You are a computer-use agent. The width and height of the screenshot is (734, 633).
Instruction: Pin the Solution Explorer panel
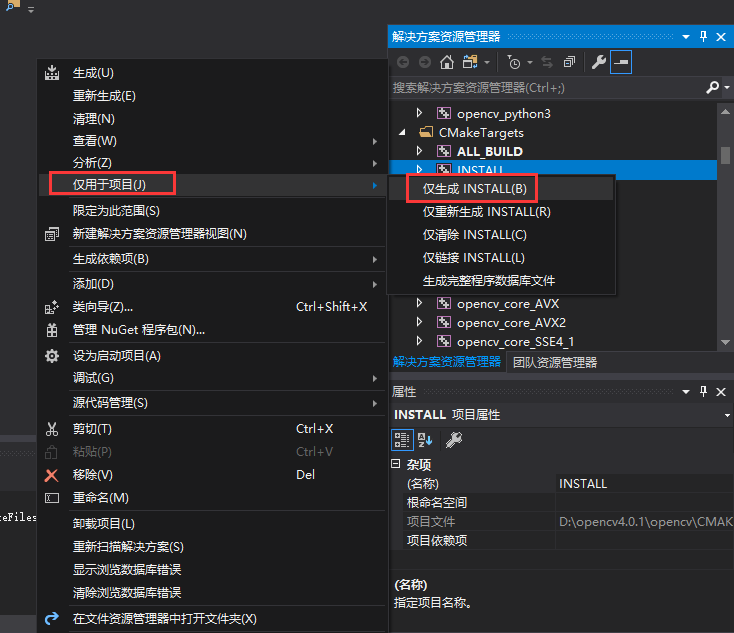pos(703,37)
